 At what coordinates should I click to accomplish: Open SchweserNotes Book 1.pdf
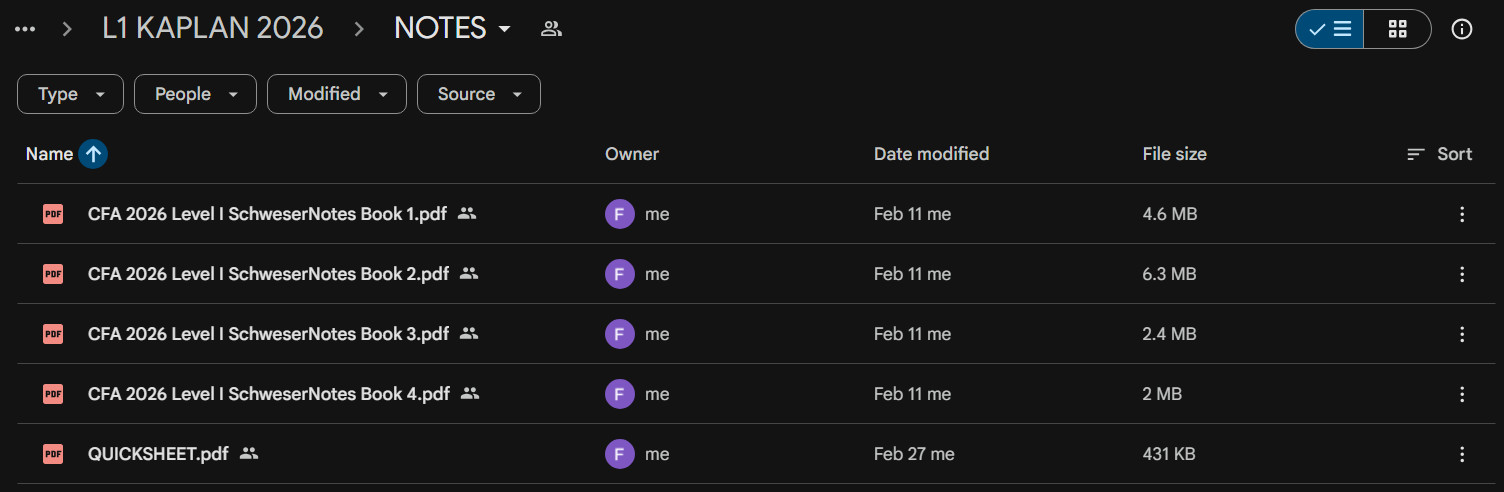point(269,214)
